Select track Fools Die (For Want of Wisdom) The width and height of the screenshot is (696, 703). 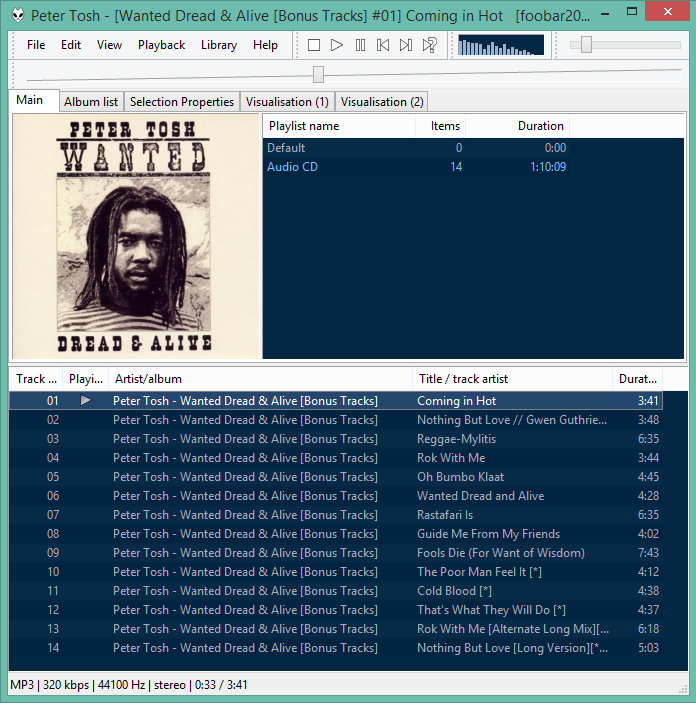tap(335, 553)
